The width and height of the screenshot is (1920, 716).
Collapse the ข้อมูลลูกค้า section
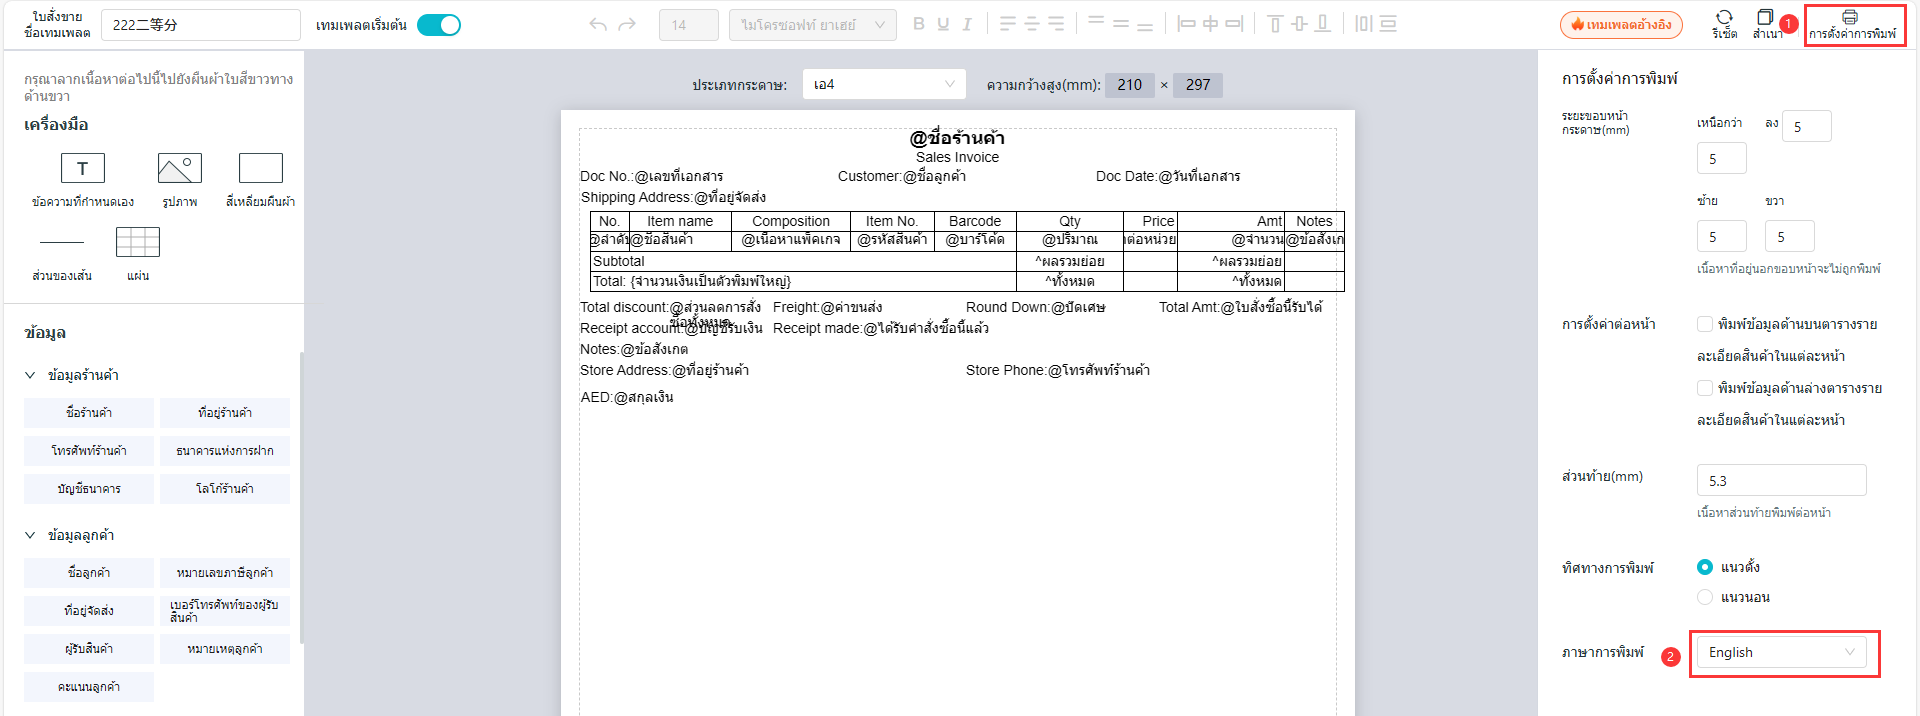tap(30, 535)
